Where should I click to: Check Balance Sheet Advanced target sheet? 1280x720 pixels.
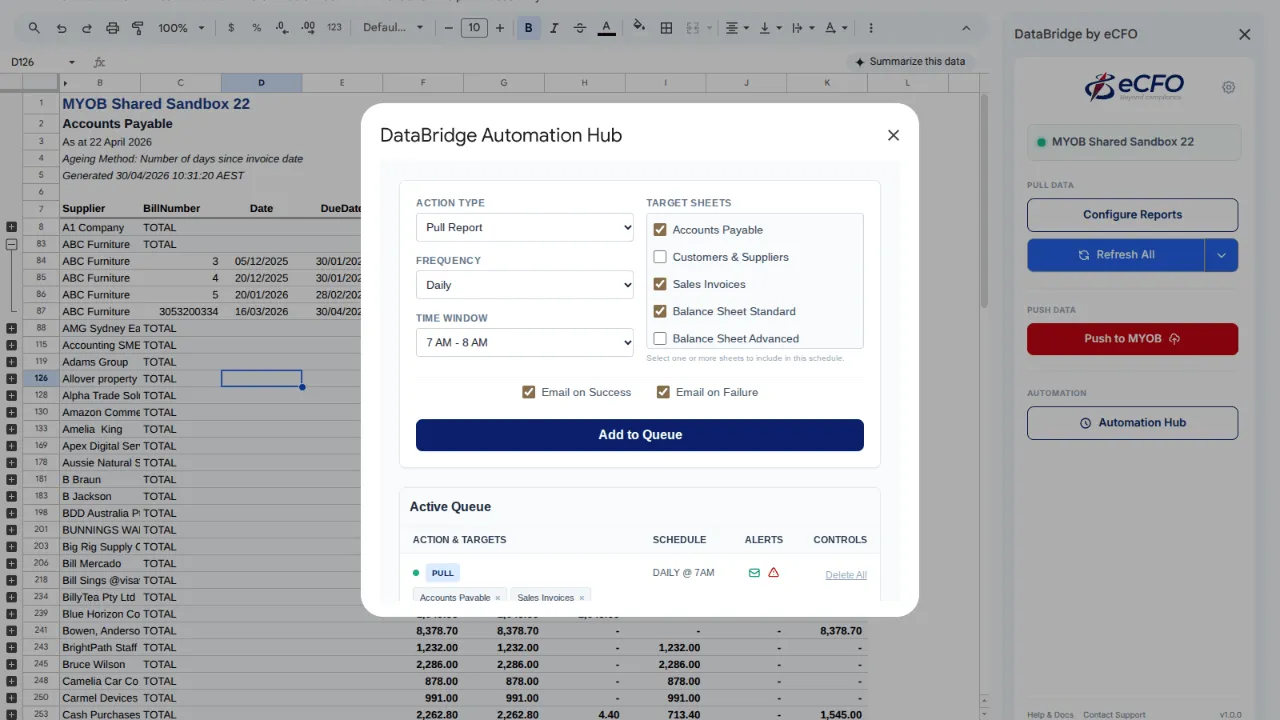pos(660,339)
